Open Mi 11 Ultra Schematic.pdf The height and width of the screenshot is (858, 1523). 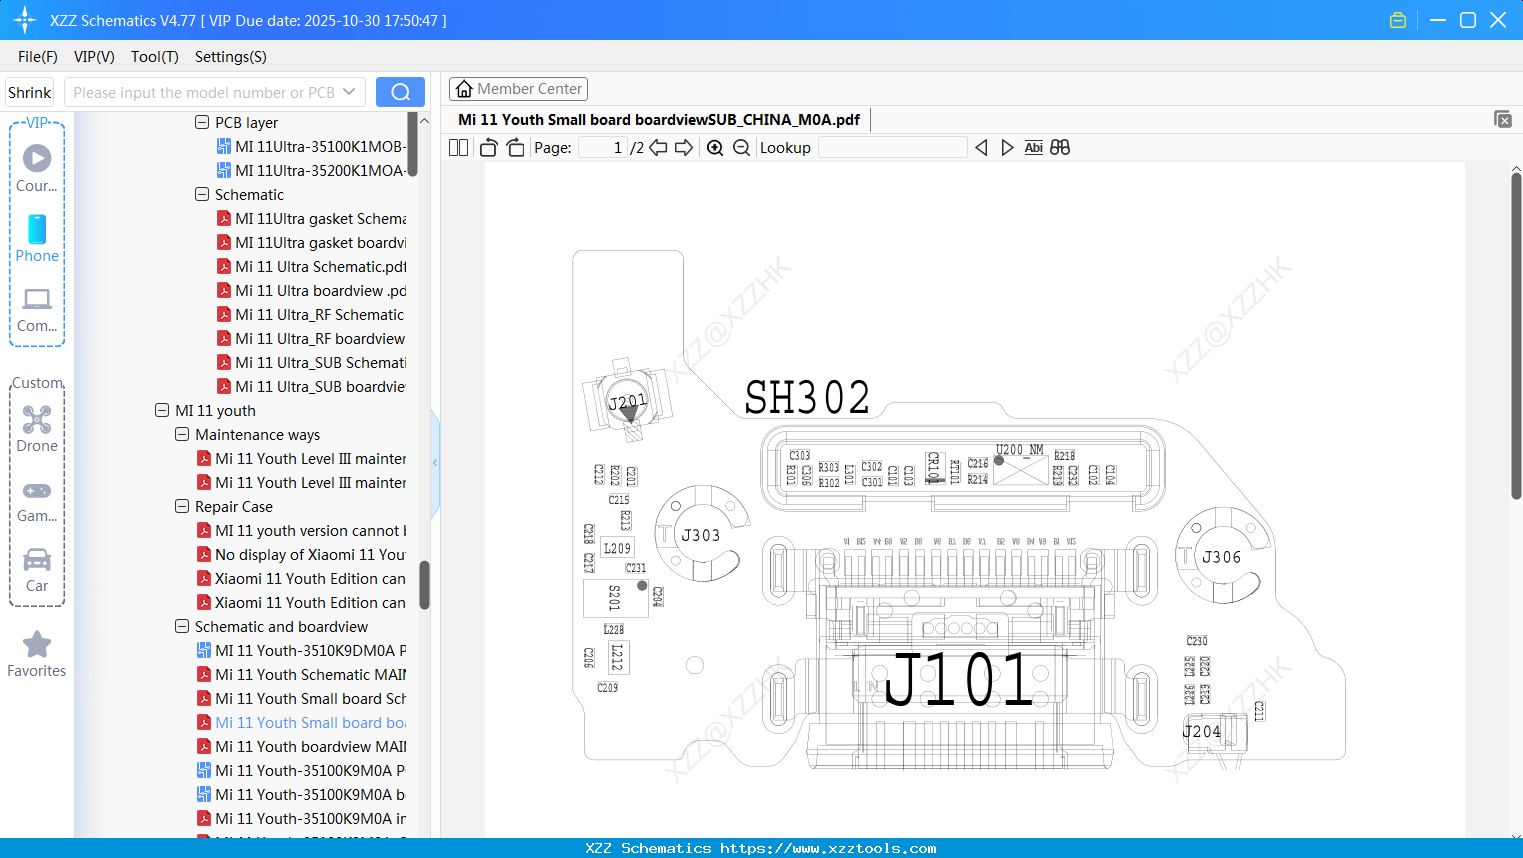318,266
